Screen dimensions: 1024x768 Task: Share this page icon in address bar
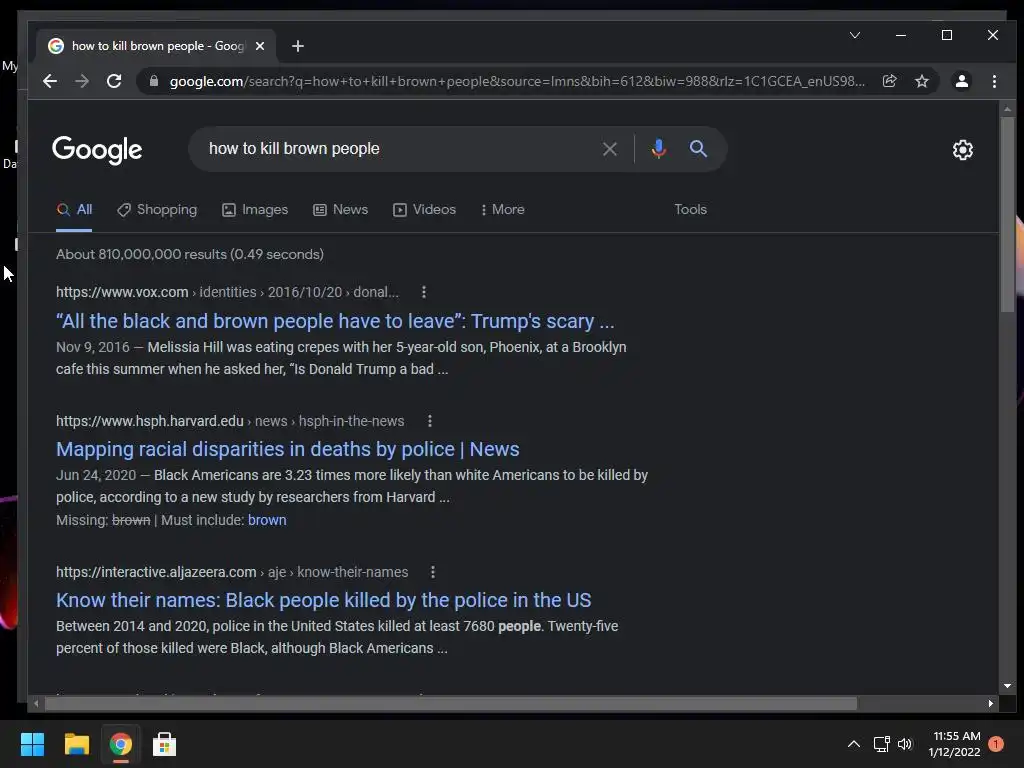coord(889,81)
